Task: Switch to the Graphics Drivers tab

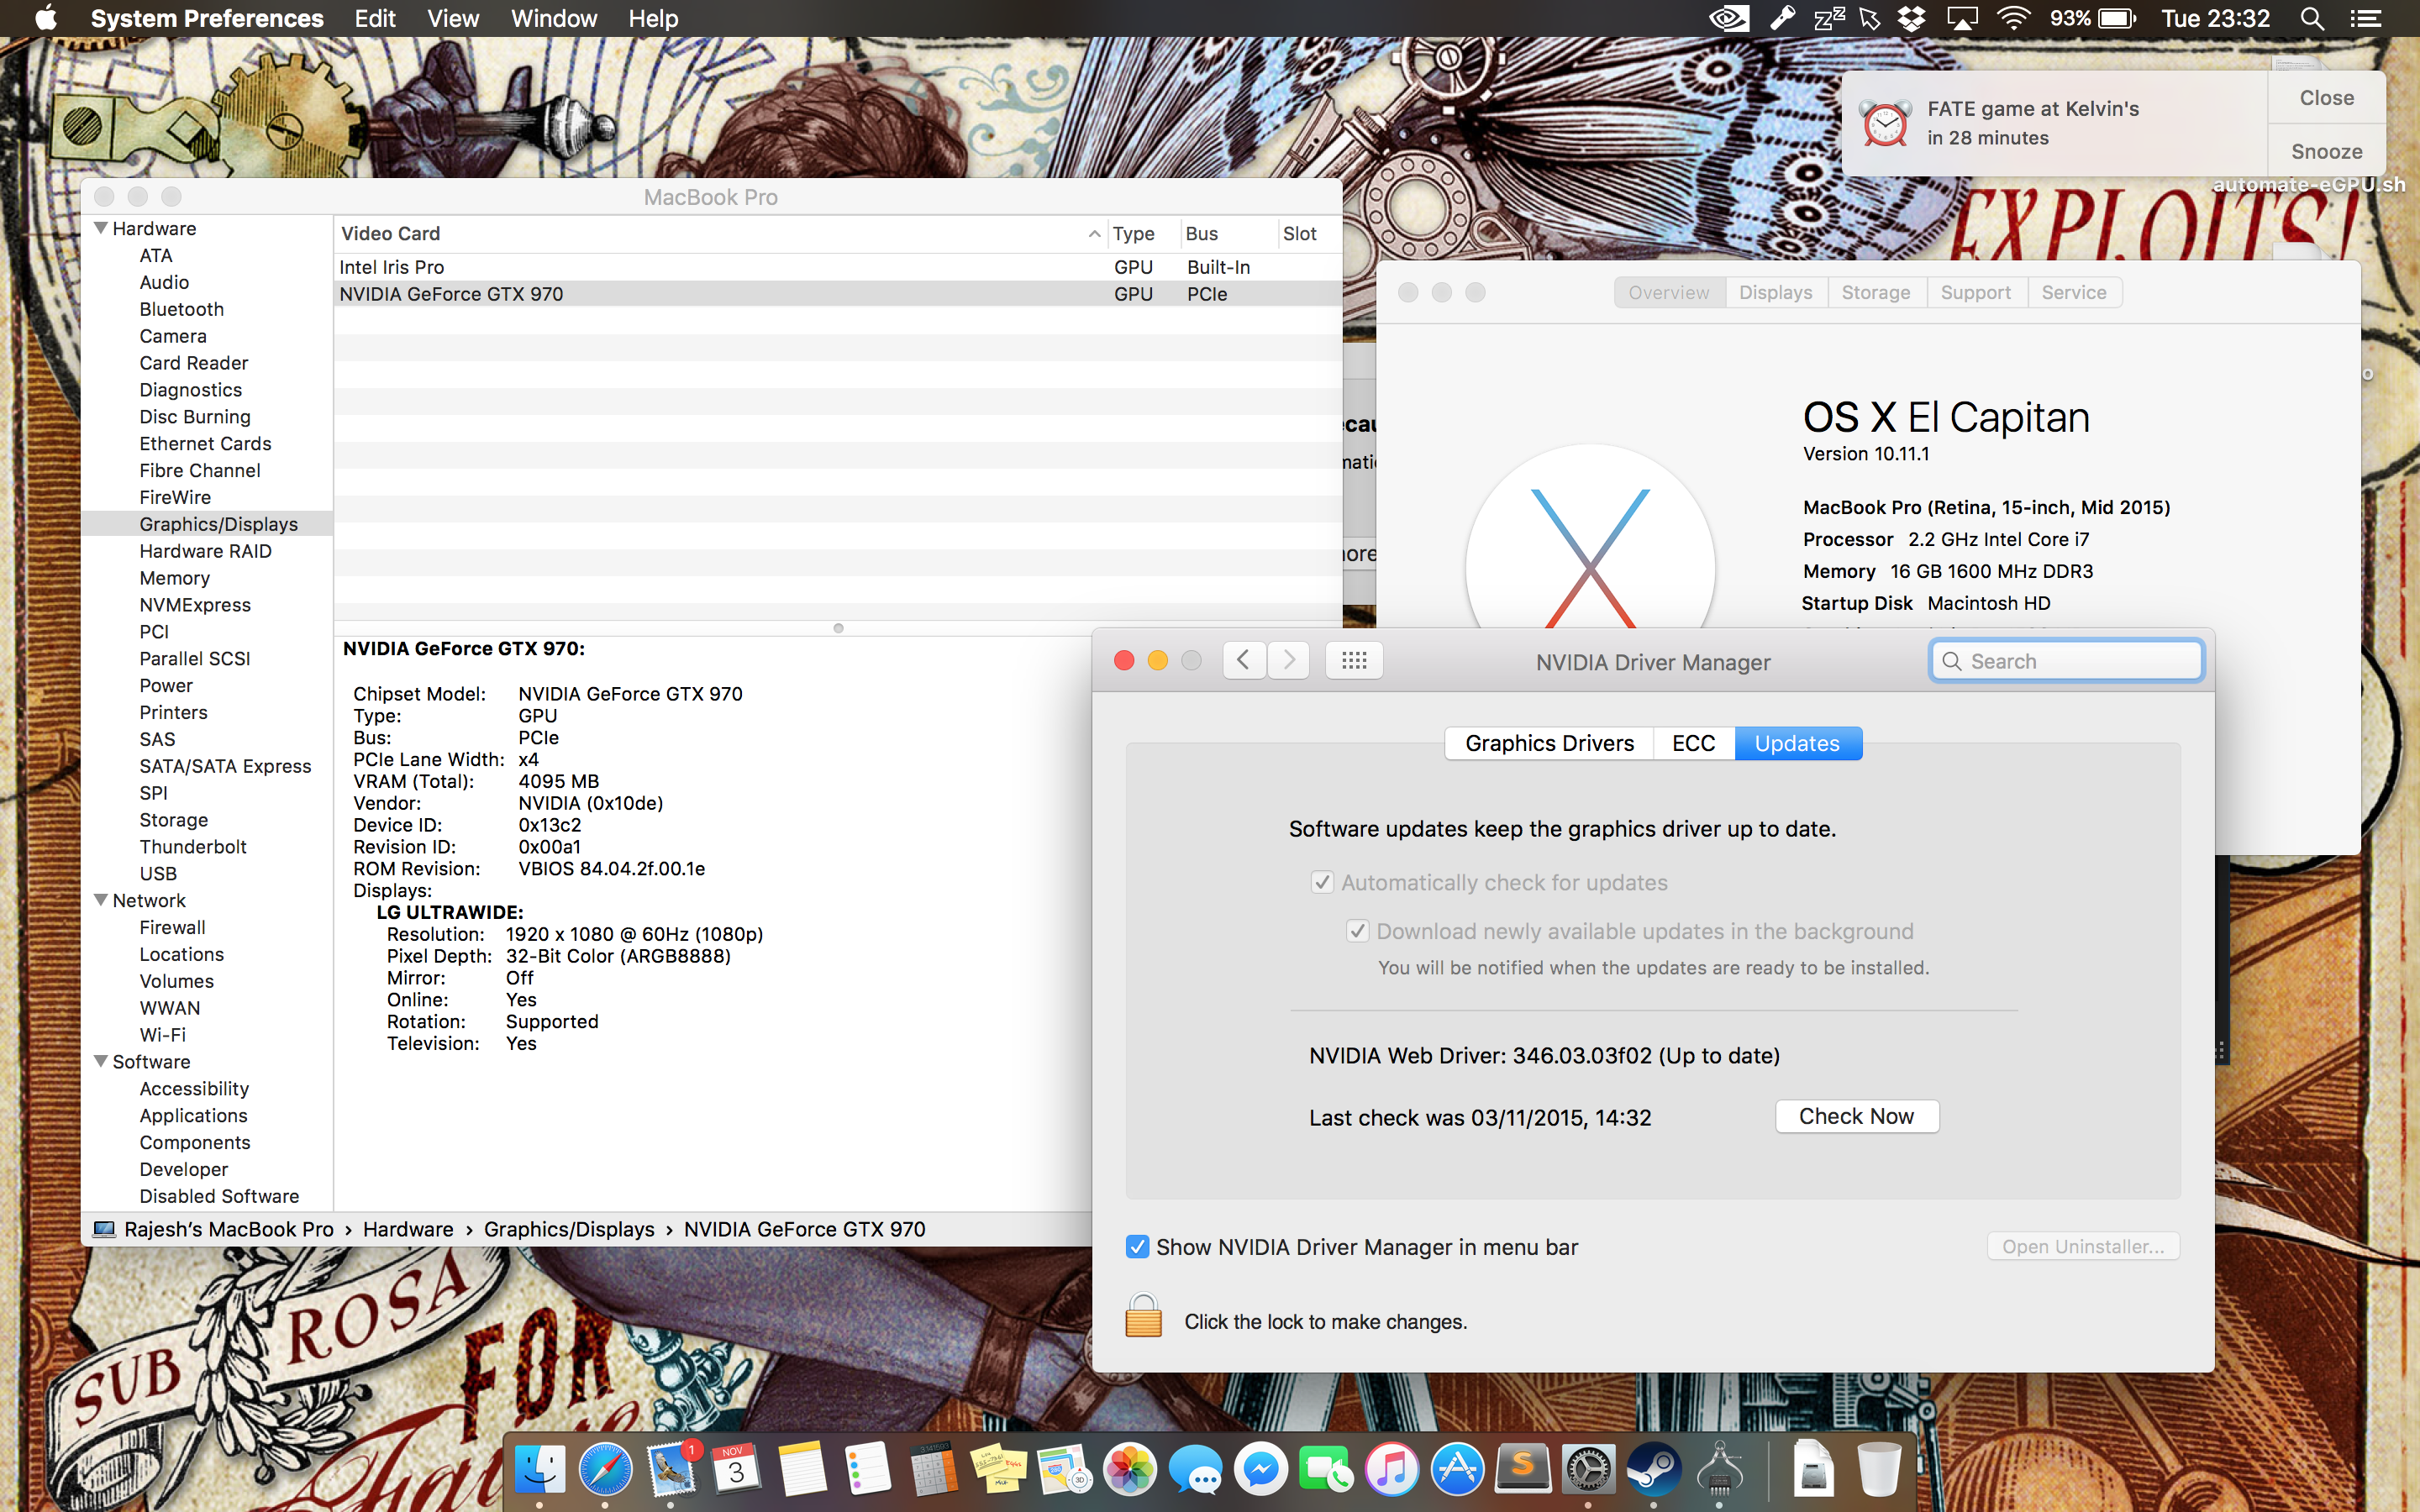Action: click(1549, 743)
